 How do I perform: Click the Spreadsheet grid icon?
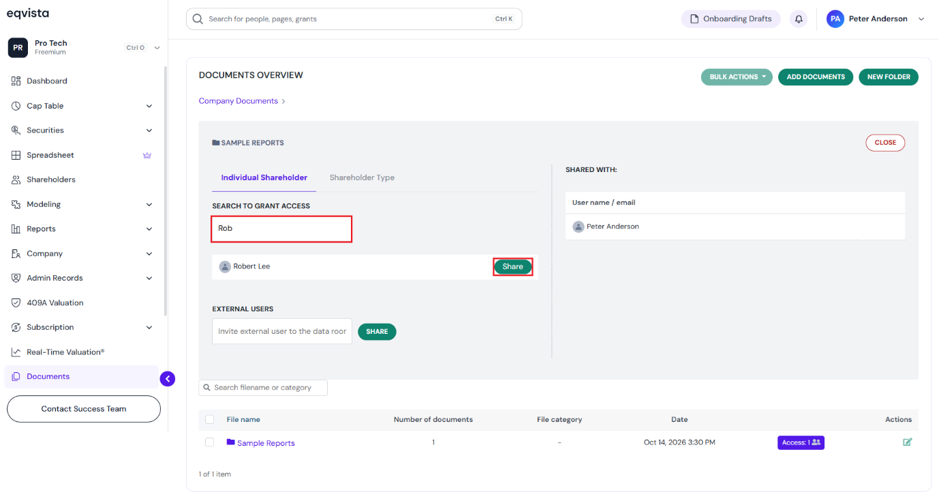click(x=16, y=155)
